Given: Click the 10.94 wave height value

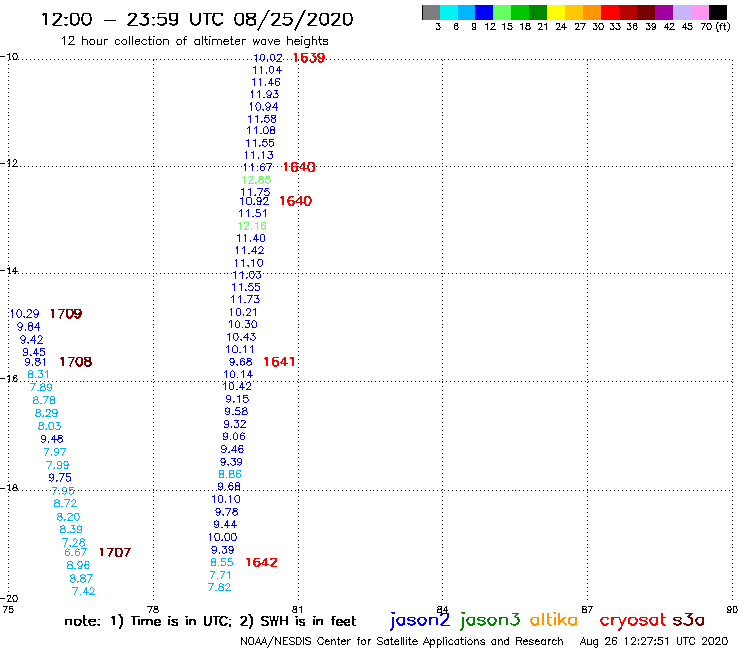Looking at the screenshot, I should [263, 107].
